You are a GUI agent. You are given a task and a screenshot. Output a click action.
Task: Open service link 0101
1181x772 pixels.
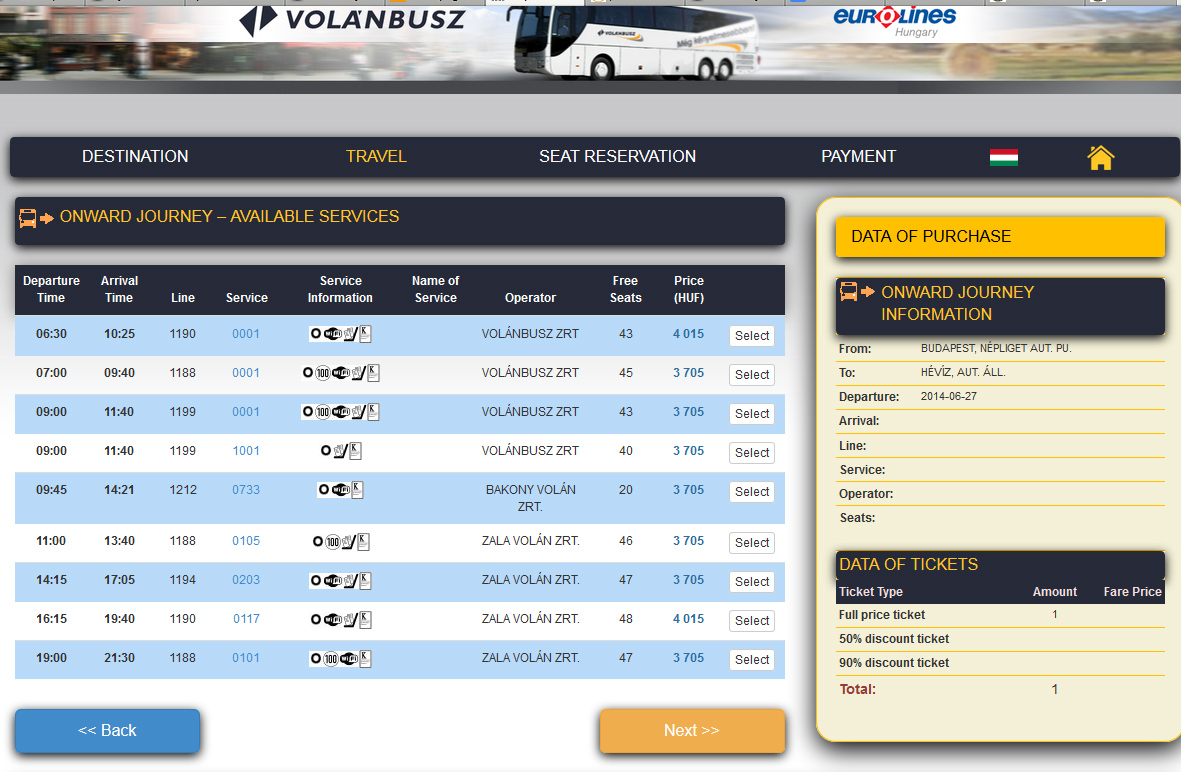click(246, 658)
